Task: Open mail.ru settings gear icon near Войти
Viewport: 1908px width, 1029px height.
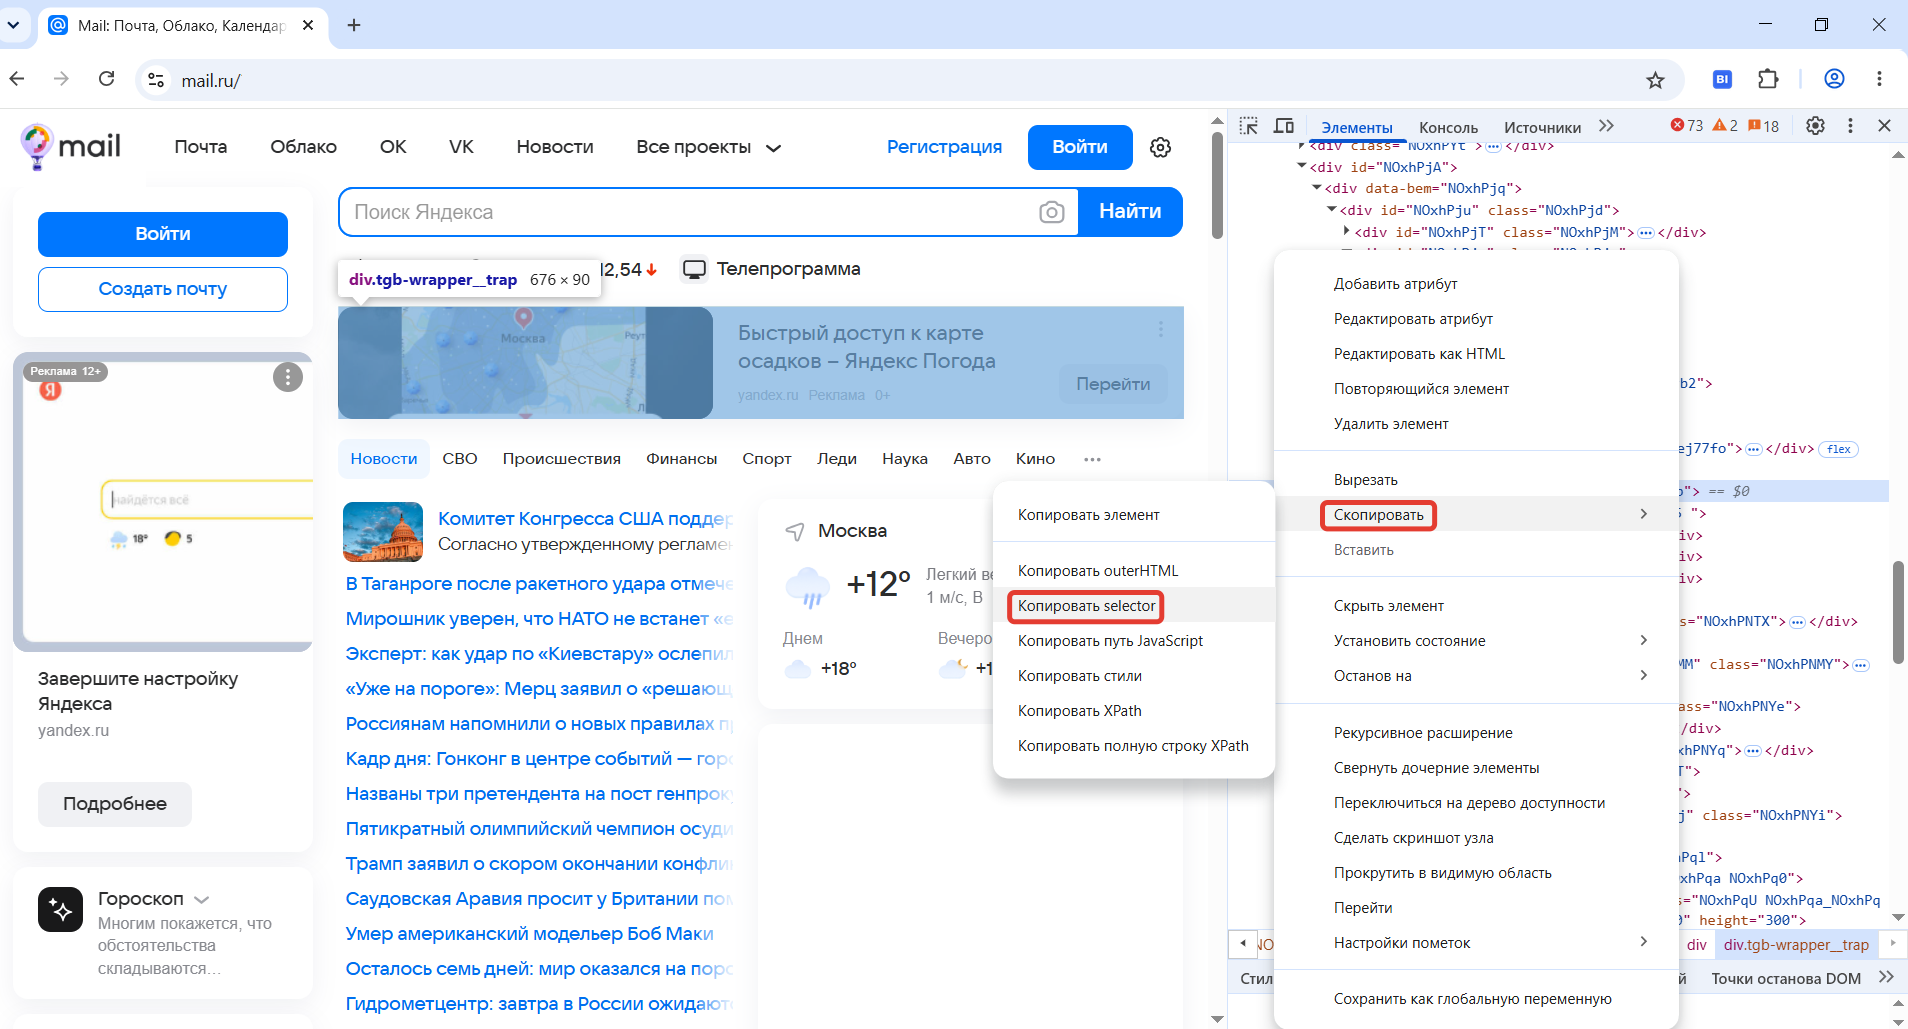Action: pos(1160,147)
